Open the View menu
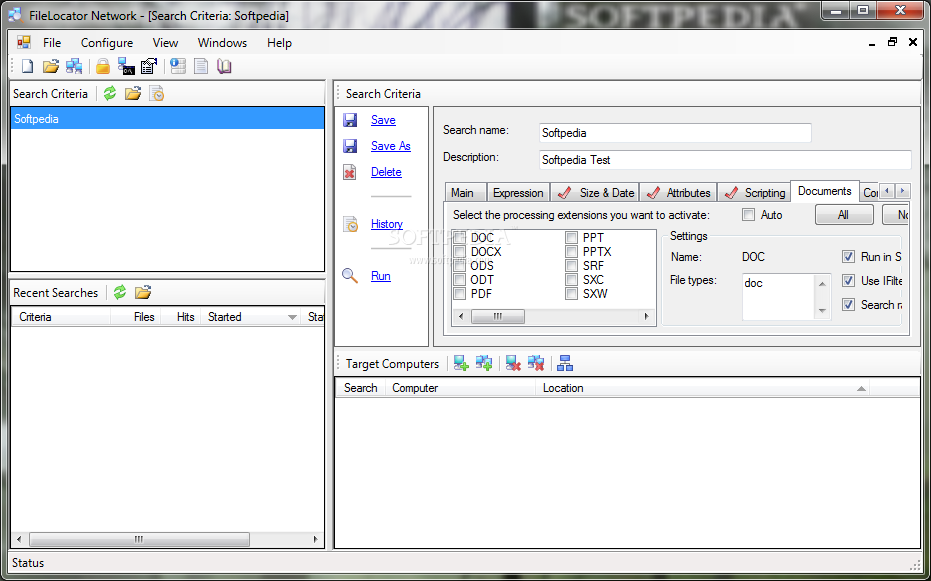 point(165,43)
